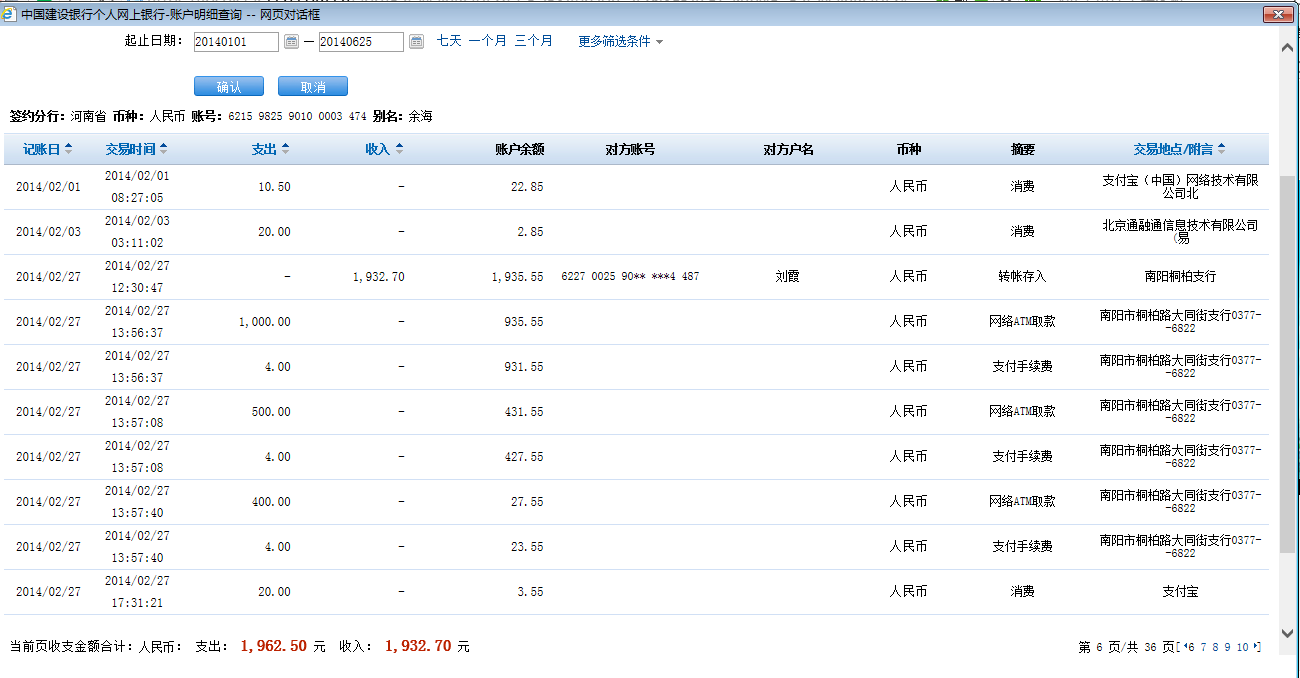
Task: Expand 更多筛选条件 filter options
Action: 620,42
